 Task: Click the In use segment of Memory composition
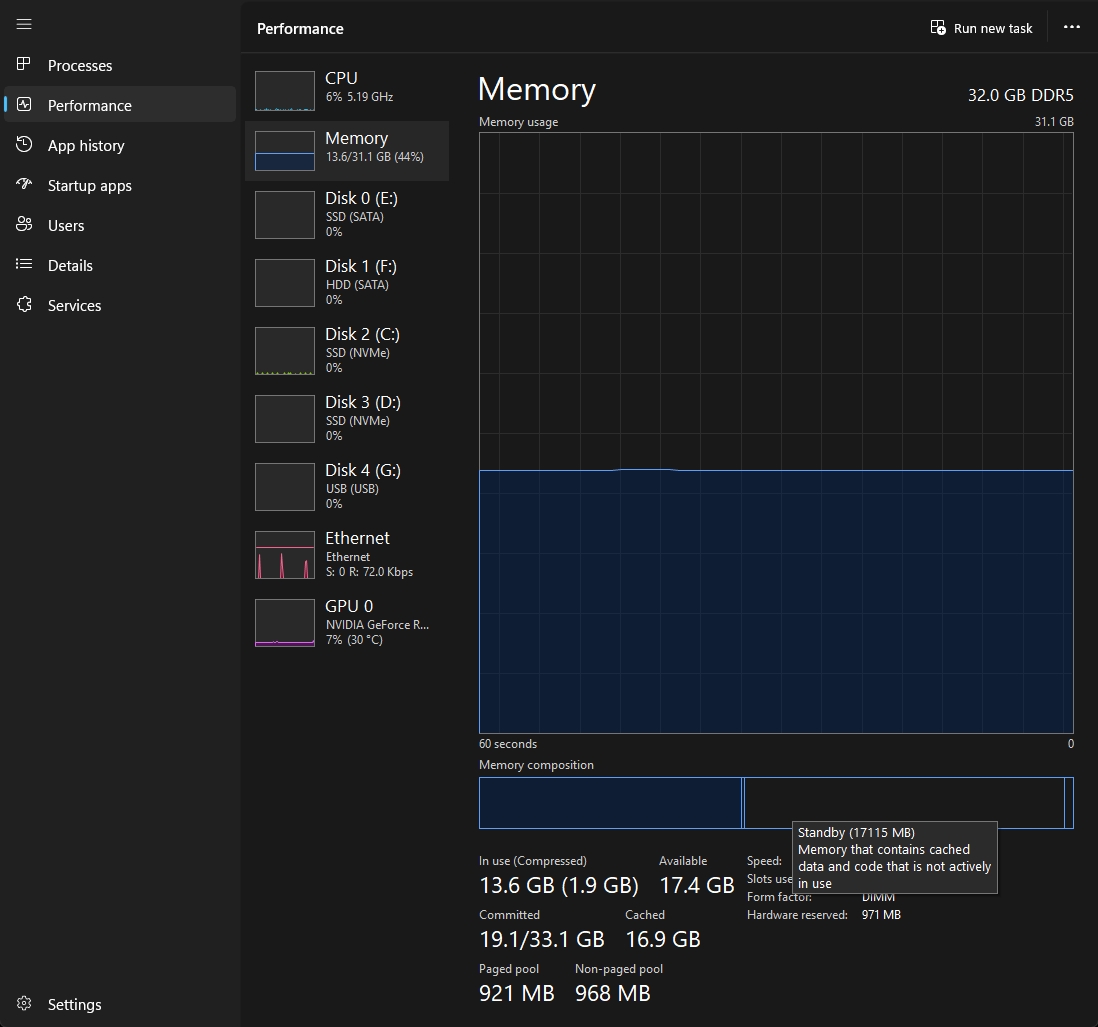610,803
